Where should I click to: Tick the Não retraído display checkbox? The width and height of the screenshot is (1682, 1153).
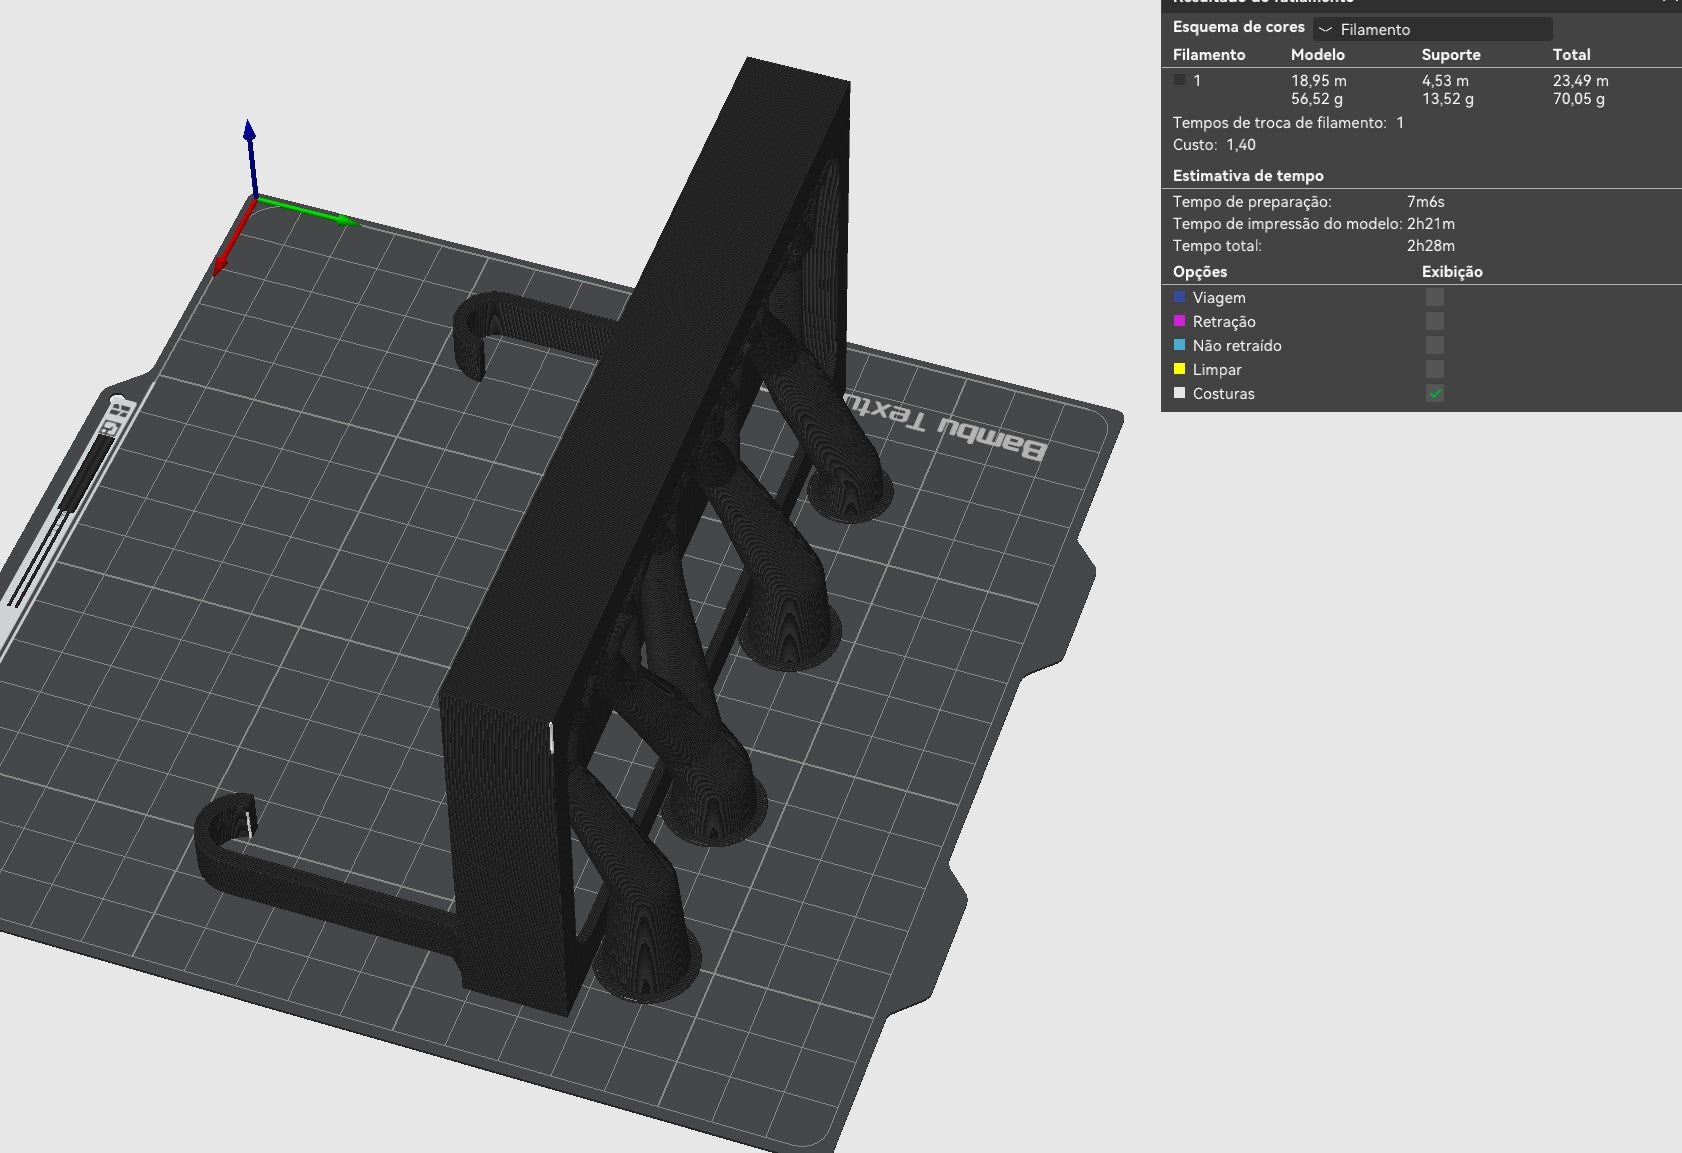pos(1434,345)
